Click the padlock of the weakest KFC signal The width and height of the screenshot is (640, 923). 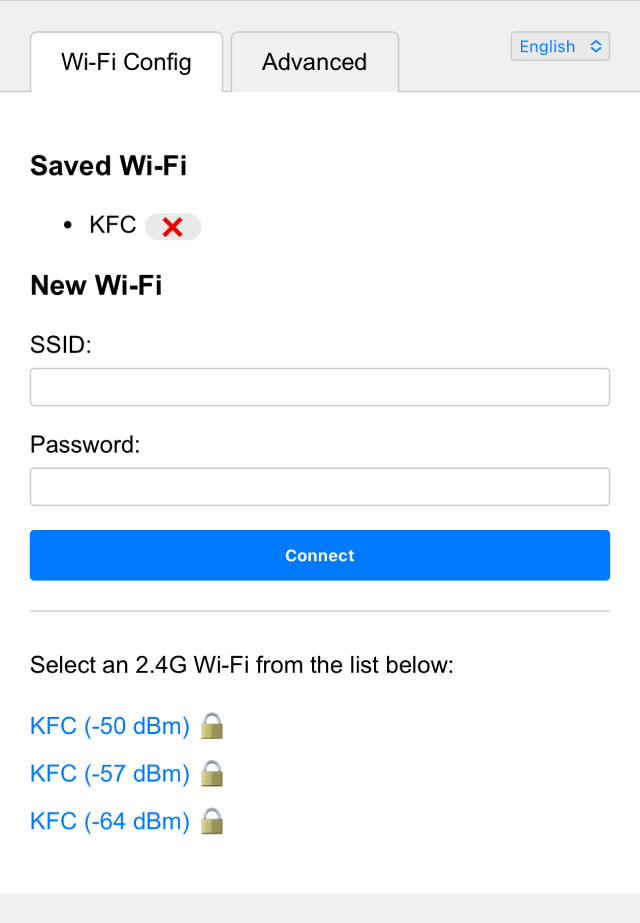coord(211,820)
